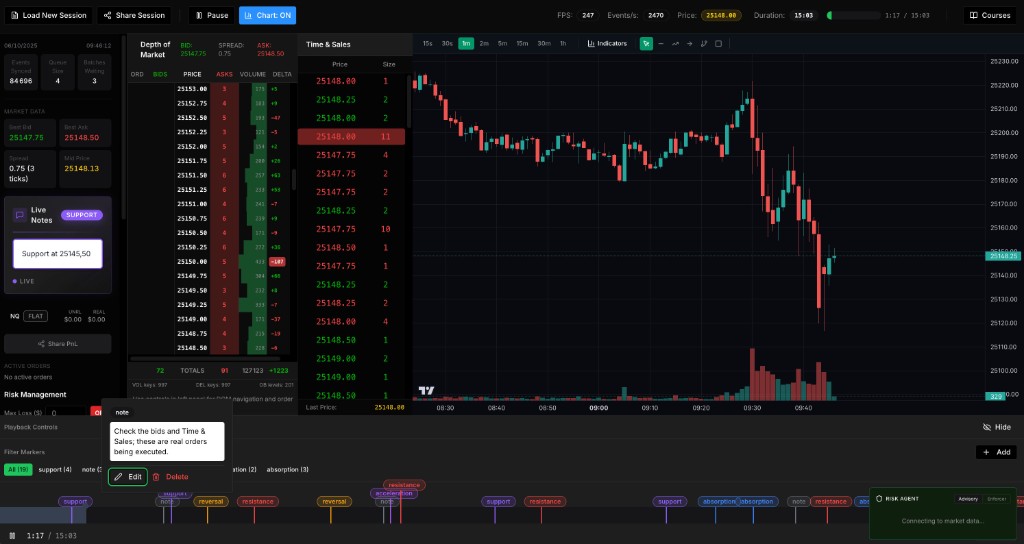Switch chart timeframe to 30s
Screen dimensions: 1024x544
tap(447, 44)
